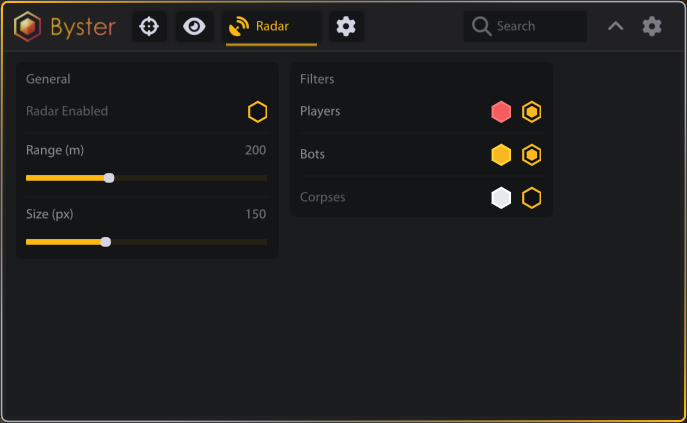Click the search magnifier icon
This screenshot has height=423, width=687.
coord(481,27)
